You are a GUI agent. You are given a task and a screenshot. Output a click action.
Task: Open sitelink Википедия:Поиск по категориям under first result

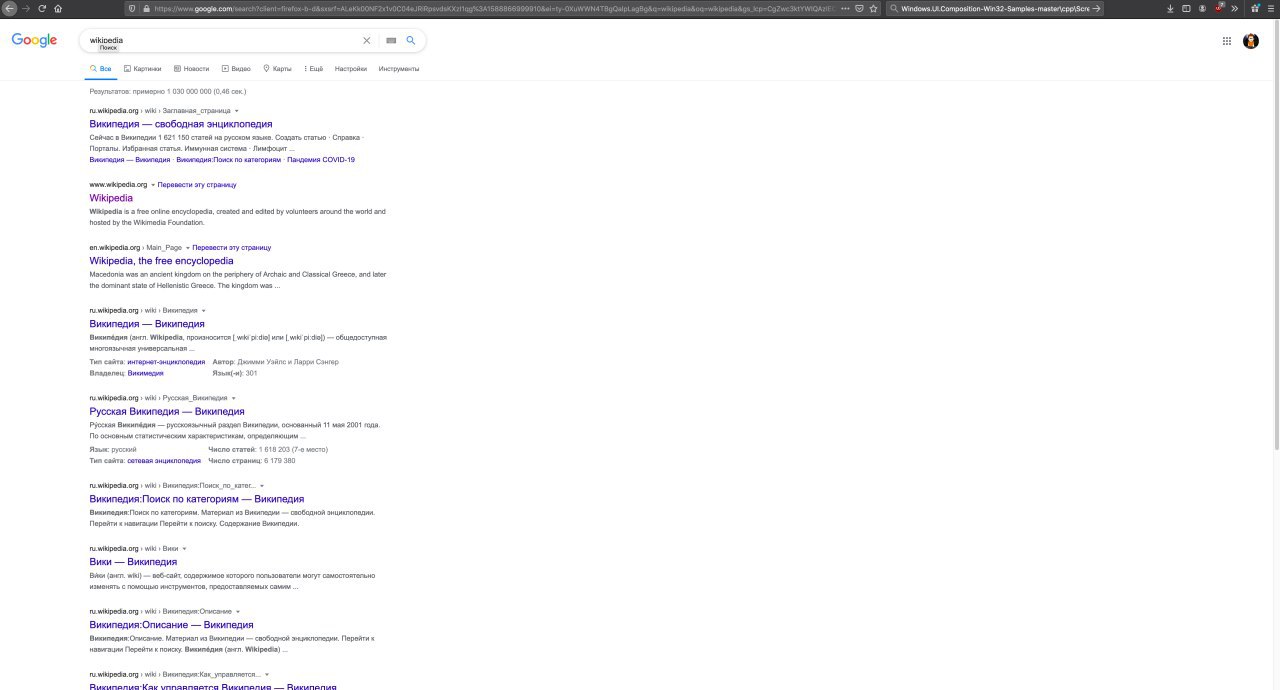pos(229,160)
